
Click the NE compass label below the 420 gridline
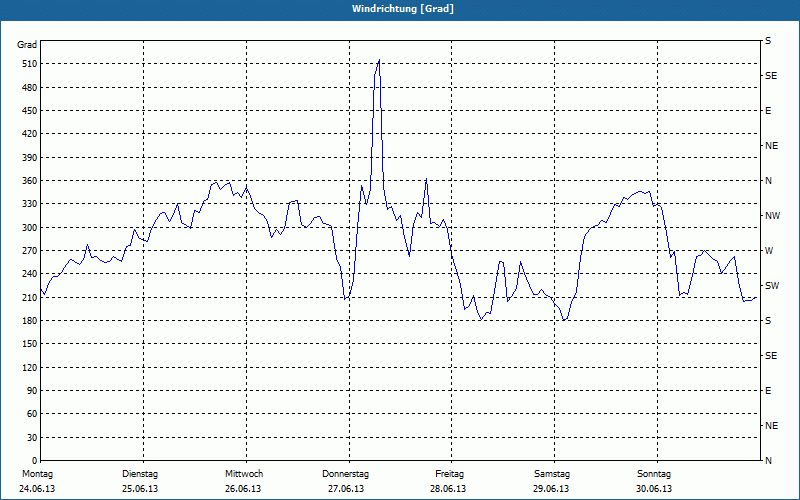[771, 146]
